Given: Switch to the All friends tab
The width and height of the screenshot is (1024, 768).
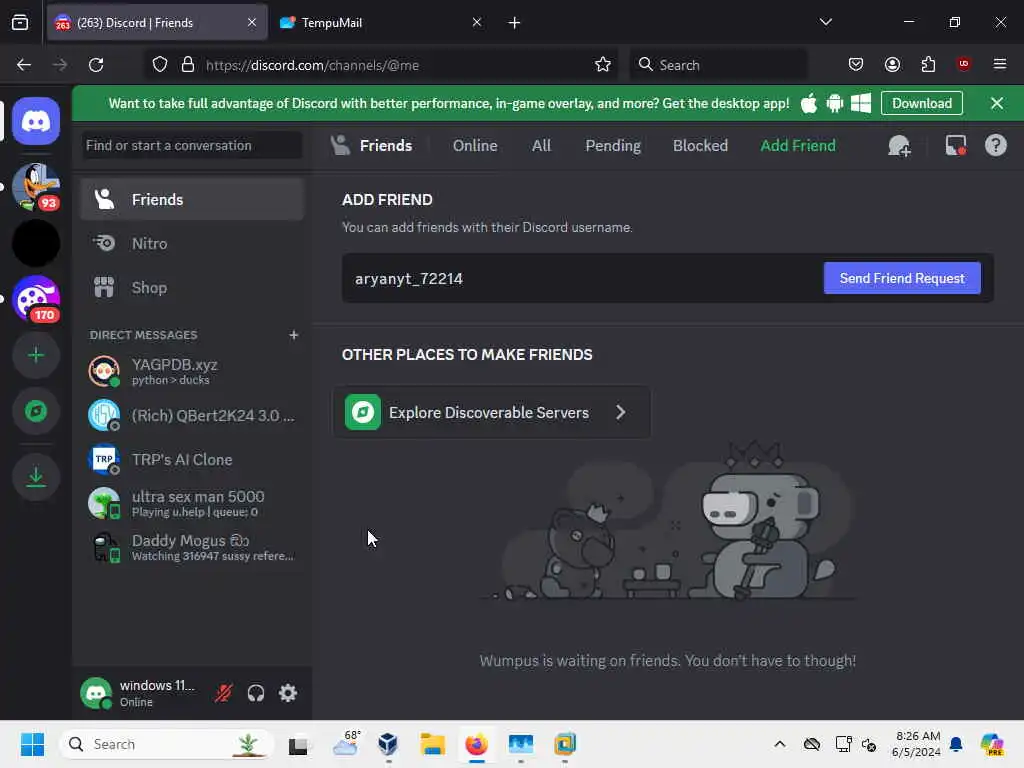Looking at the screenshot, I should pyautogui.click(x=541, y=146).
